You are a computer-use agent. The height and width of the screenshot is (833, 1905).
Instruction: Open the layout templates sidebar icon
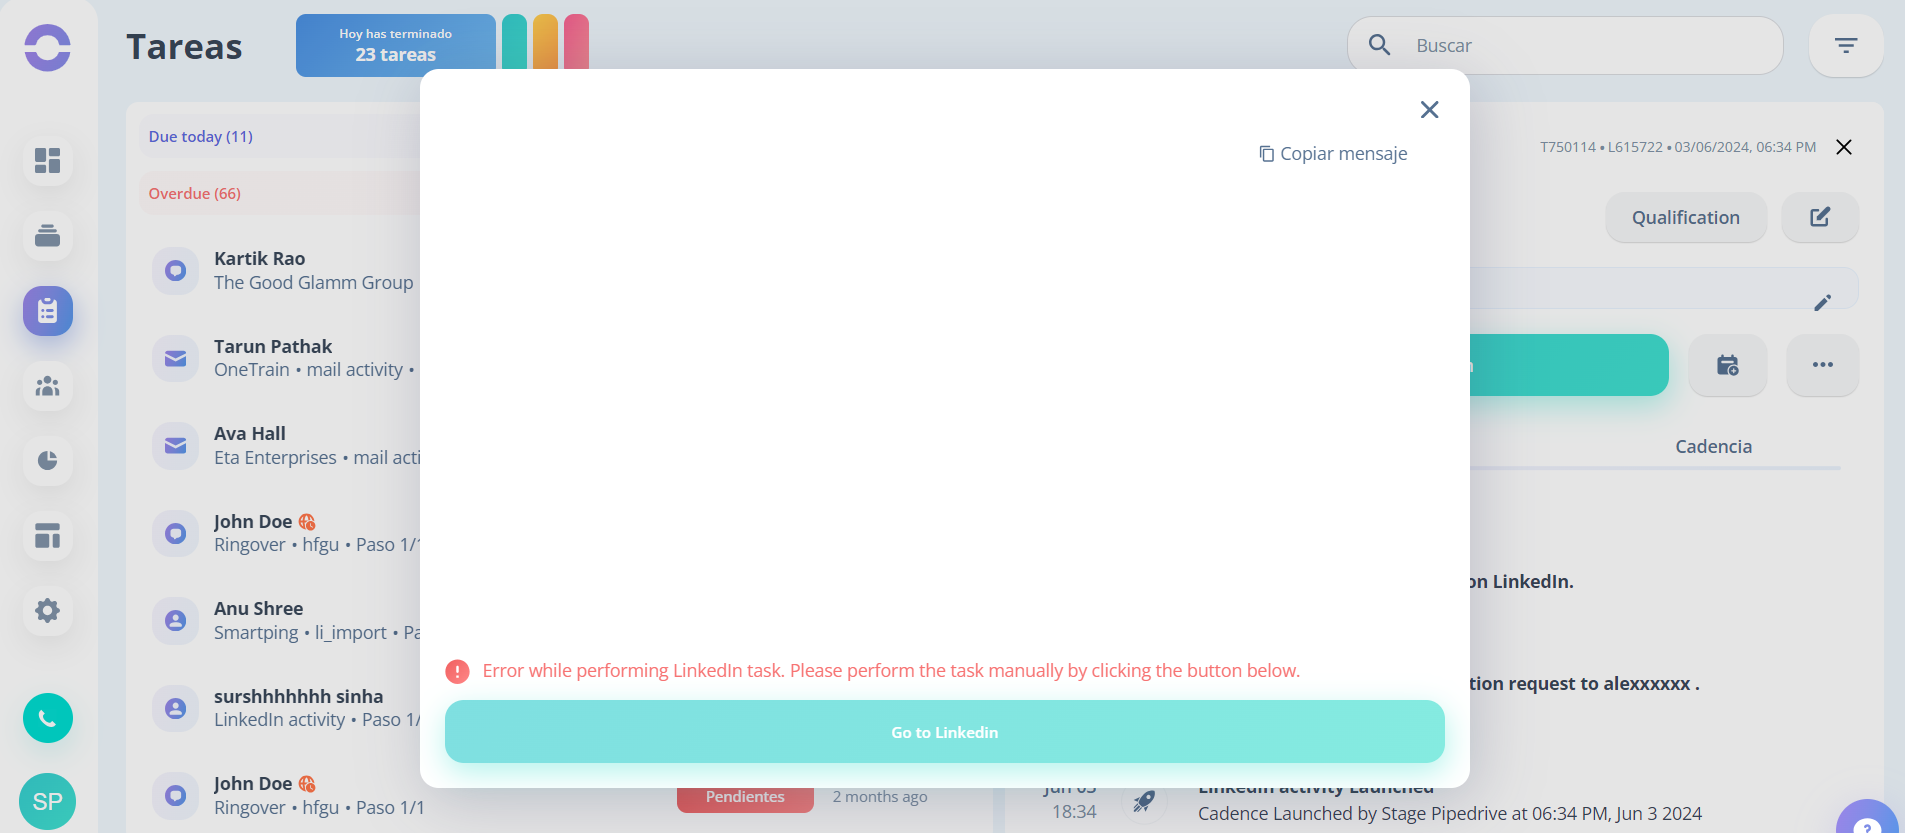coord(48,536)
